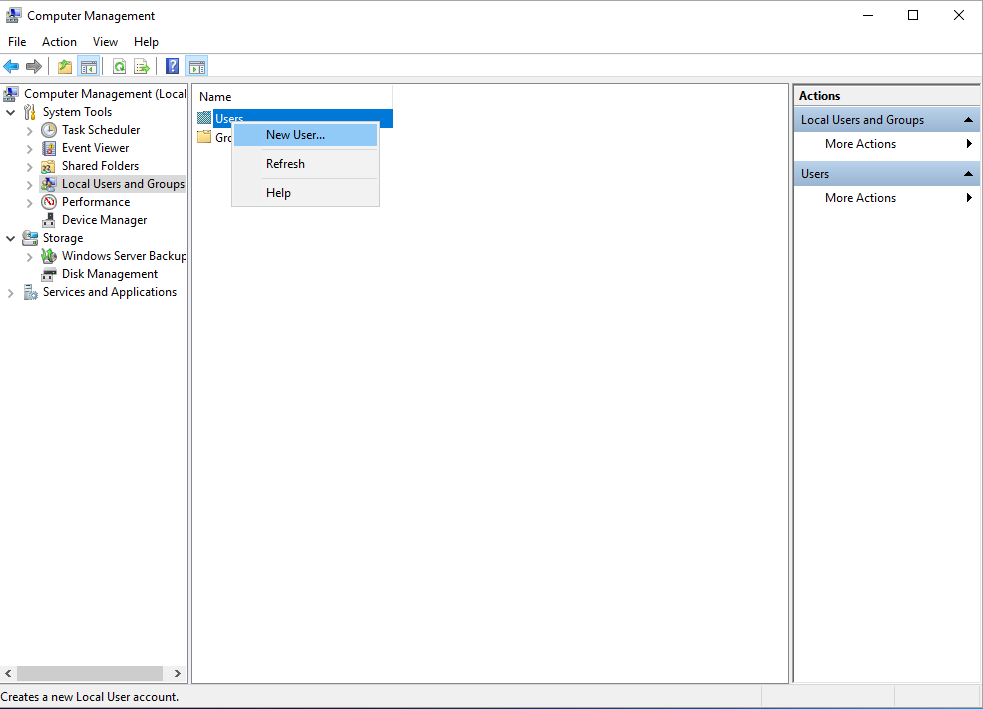Image resolution: width=983 pixels, height=709 pixels.
Task: Open More Actions under Local Users and Groups
Action: (886, 144)
